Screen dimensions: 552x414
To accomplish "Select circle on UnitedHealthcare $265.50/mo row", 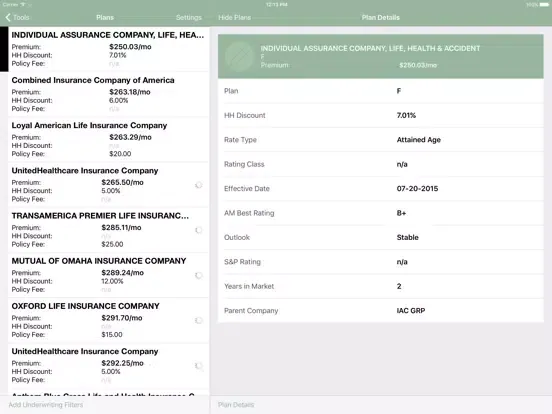I will [199, 185].
